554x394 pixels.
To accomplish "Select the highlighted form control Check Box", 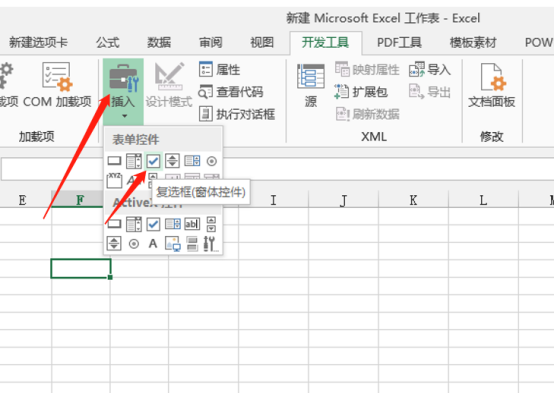I will click(153, 161).
